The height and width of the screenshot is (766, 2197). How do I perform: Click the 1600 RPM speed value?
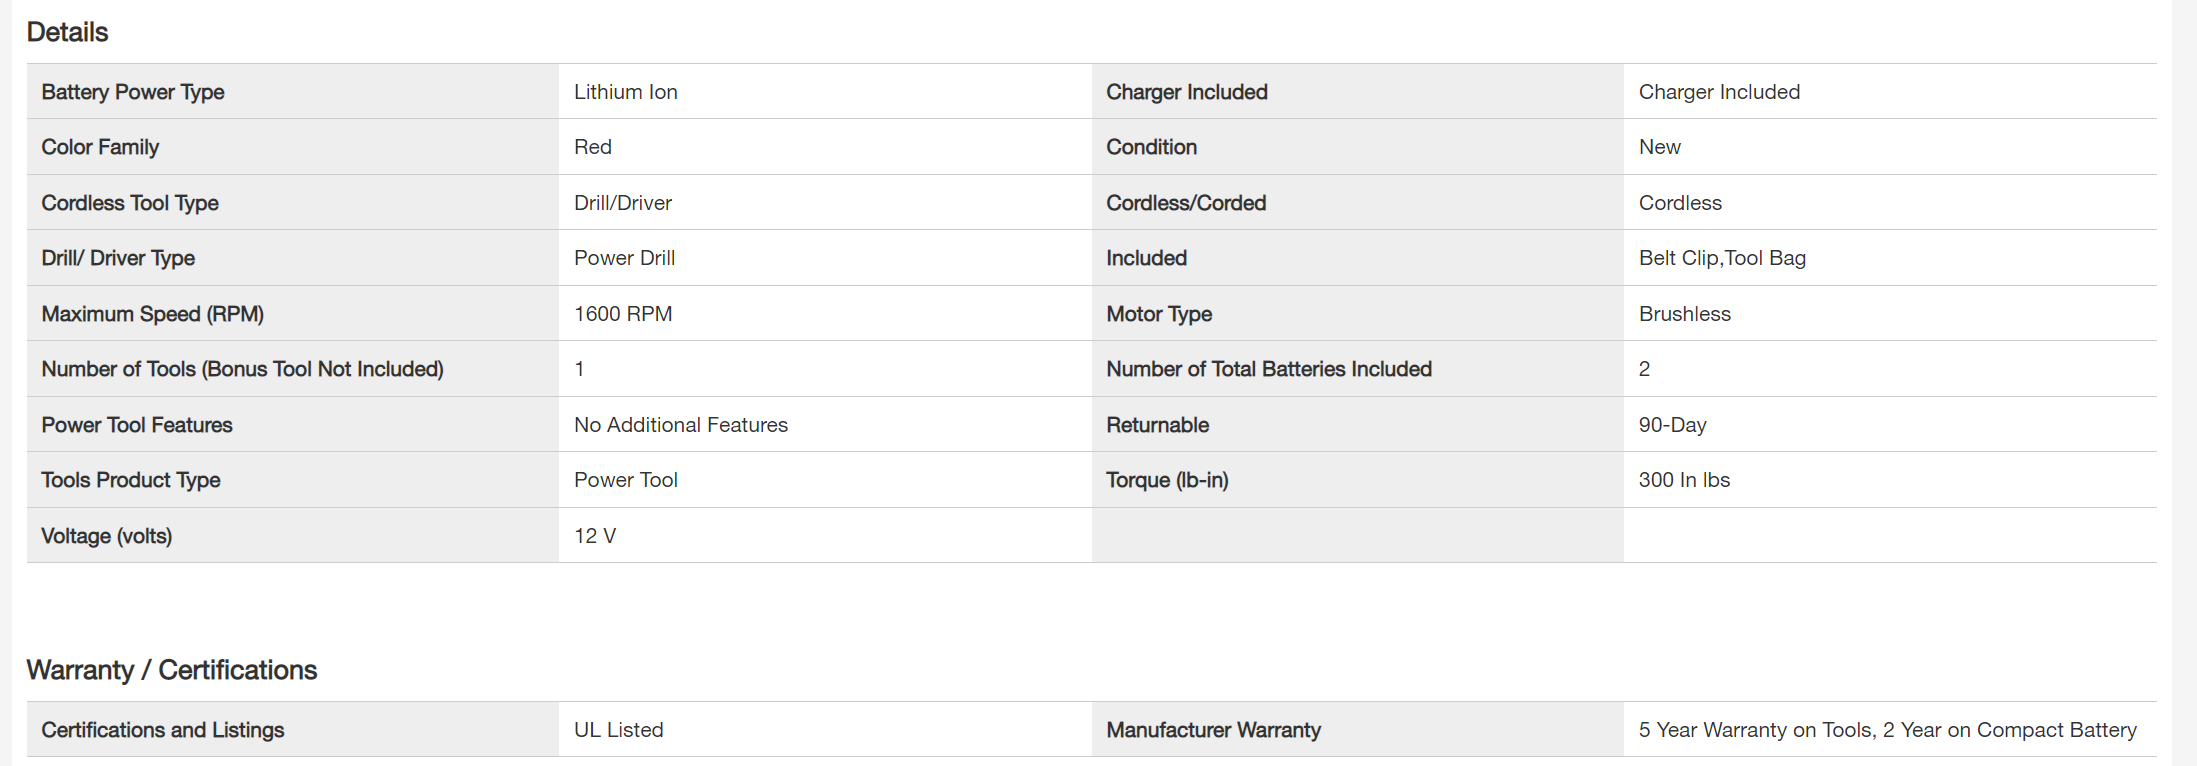click(623, 314)
